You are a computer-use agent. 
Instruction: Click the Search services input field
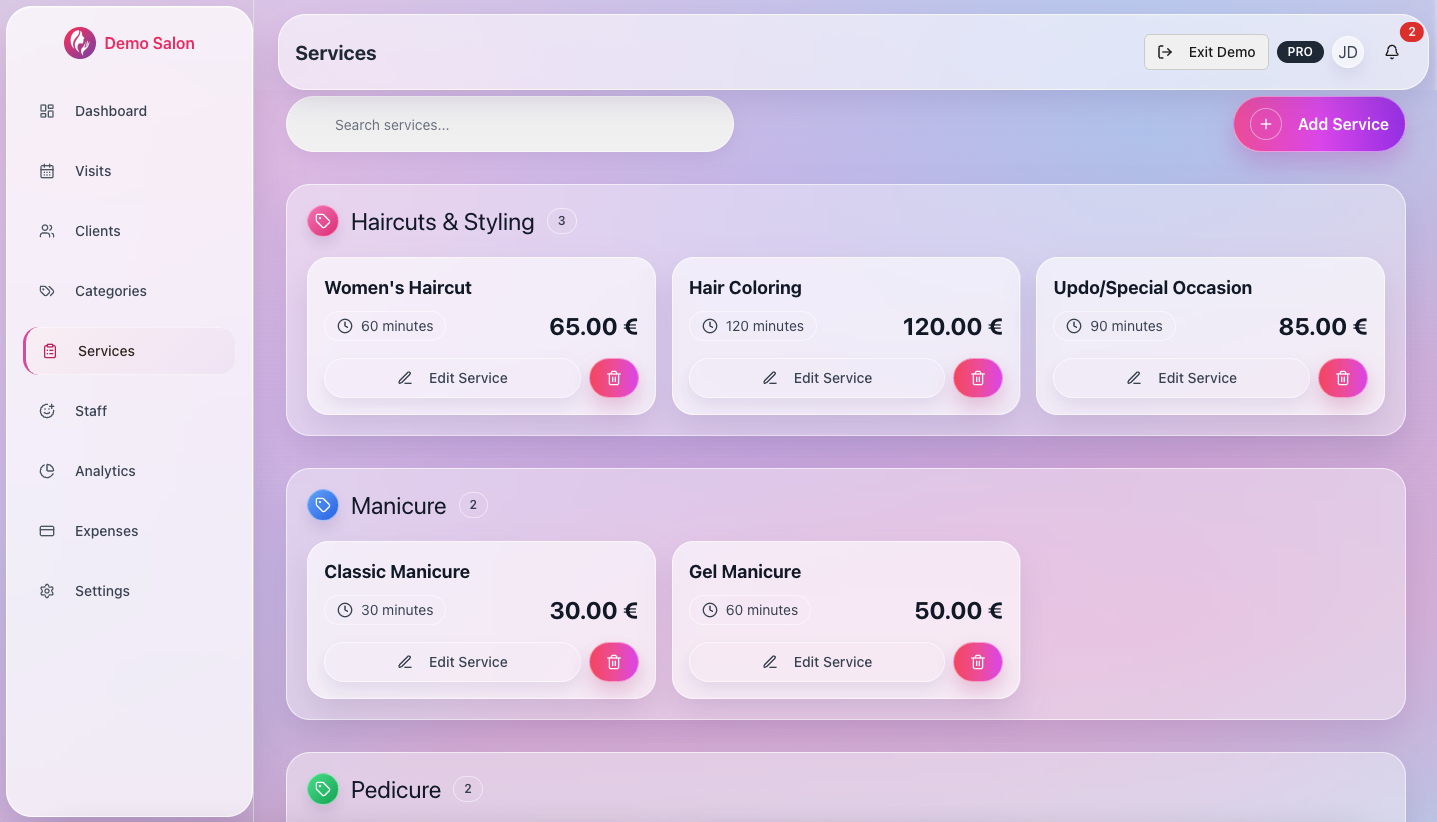tap(510, 125)
